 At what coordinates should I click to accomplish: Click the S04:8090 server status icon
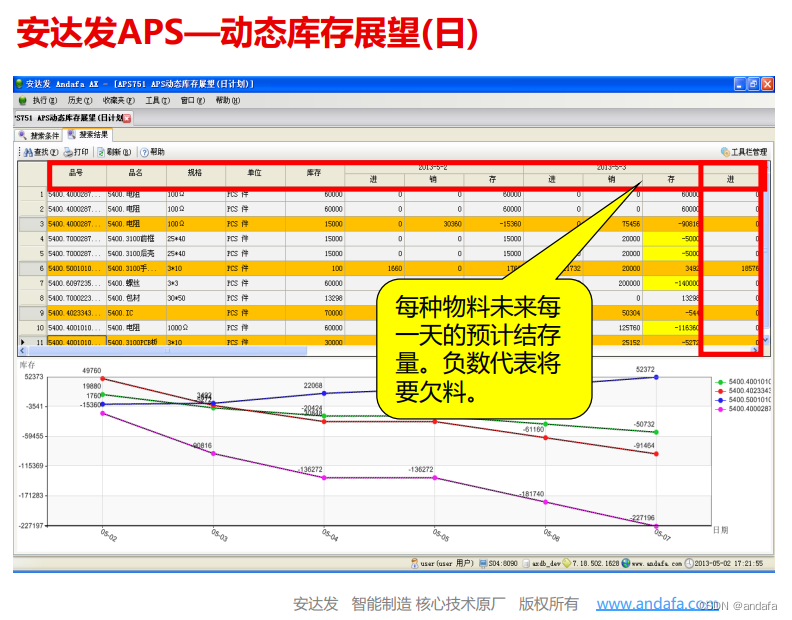pyautogui.click(x=483, y=563)
